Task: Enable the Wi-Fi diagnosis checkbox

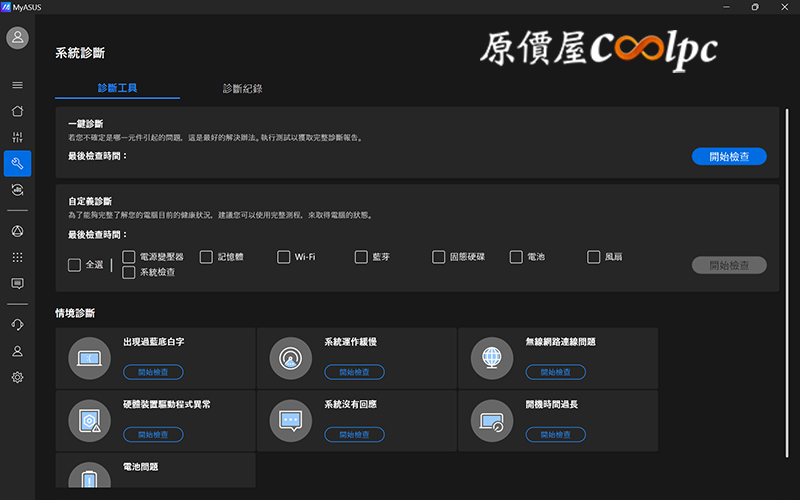Action: coord(284,257)
